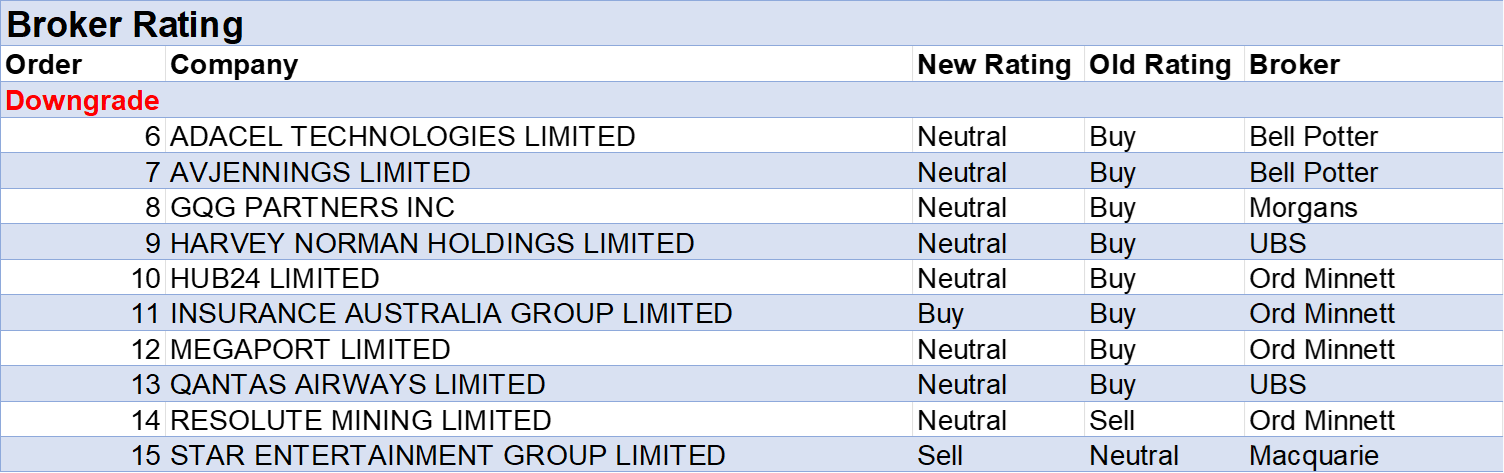Click the red Downgrade heading
Image resolution: width=1504 pixels, height=473 pixels.
(82, 101)
